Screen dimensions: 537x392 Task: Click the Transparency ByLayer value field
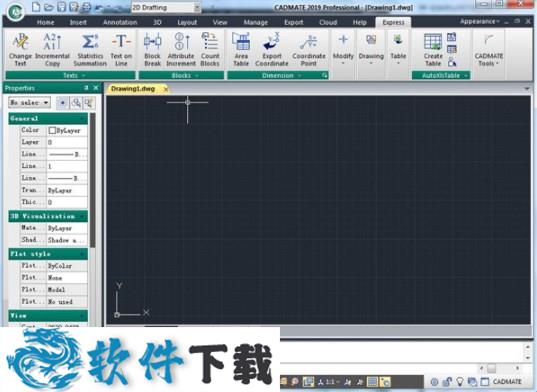click(67, 190)
